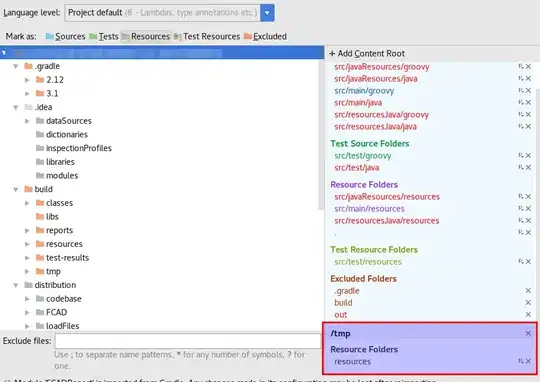Edit properties of src/main/resources
The height and width of the screenshot is (382, 540).
click(x=521, y=208)
